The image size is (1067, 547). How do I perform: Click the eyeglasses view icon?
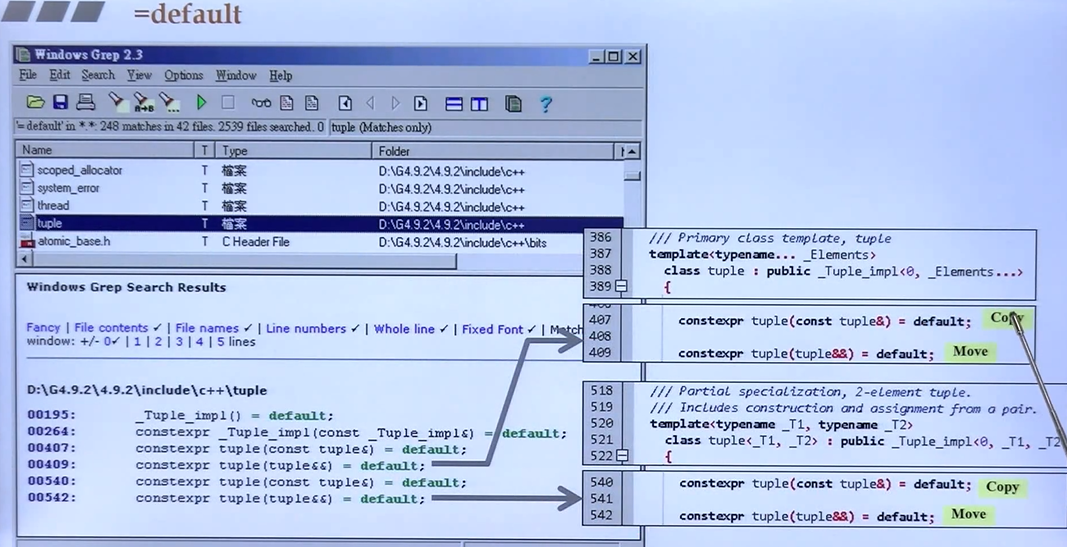[x=261, y=103]
